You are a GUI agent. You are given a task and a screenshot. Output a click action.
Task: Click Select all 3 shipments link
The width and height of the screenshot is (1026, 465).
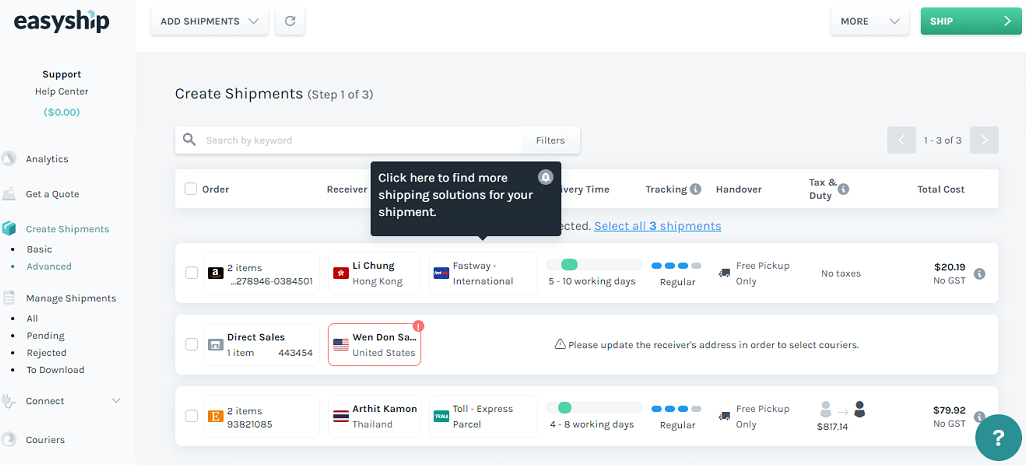pos(658,226)
